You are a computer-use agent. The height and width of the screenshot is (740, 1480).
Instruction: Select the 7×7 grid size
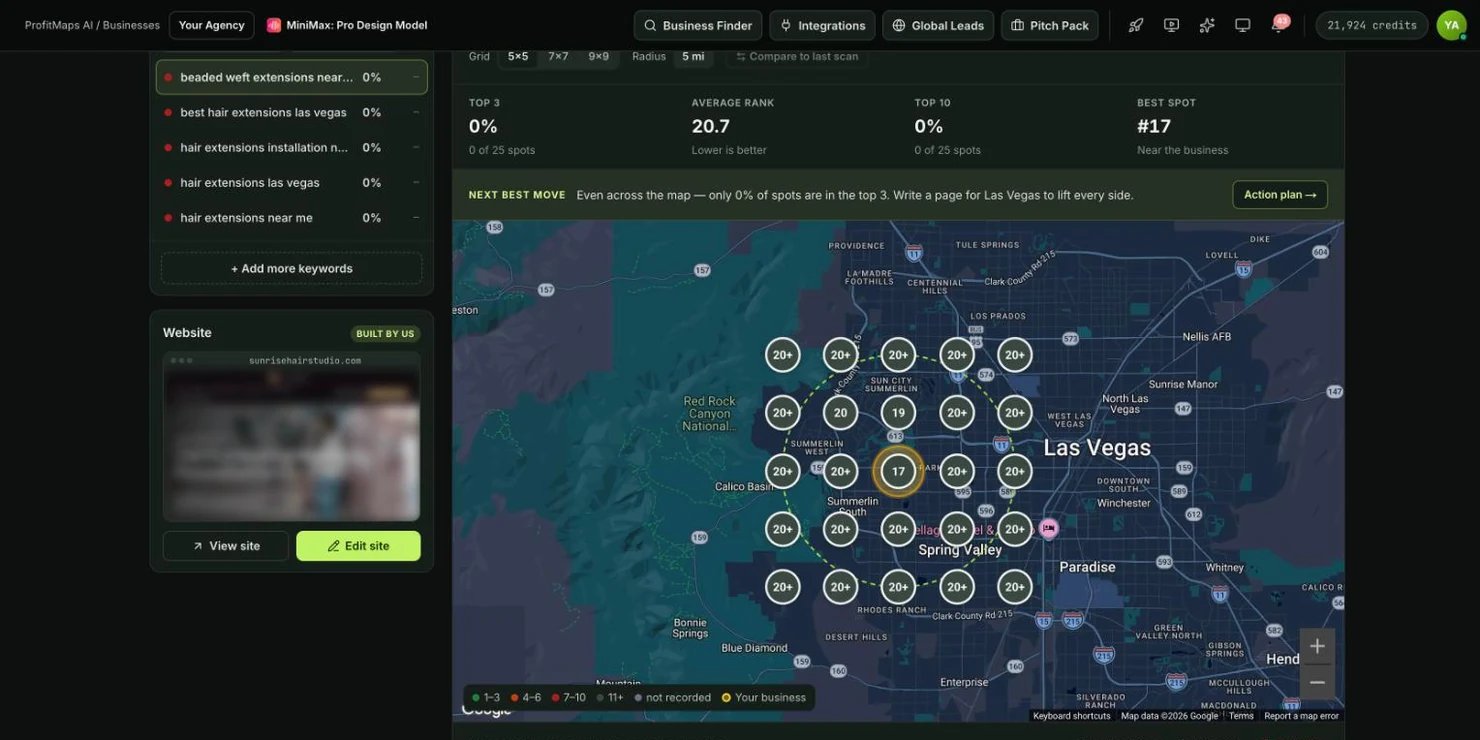[x=558, y=56]
